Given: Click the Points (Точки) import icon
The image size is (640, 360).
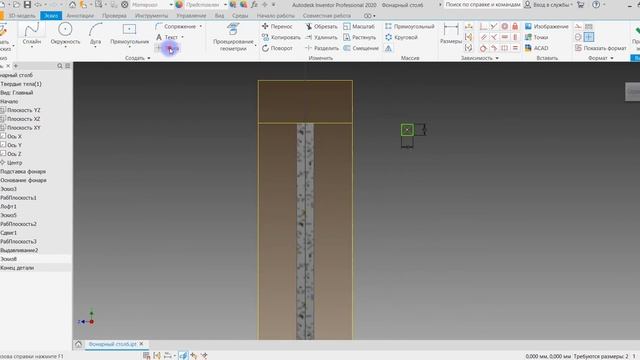Looking at the screenshot, I should point(528,37).
